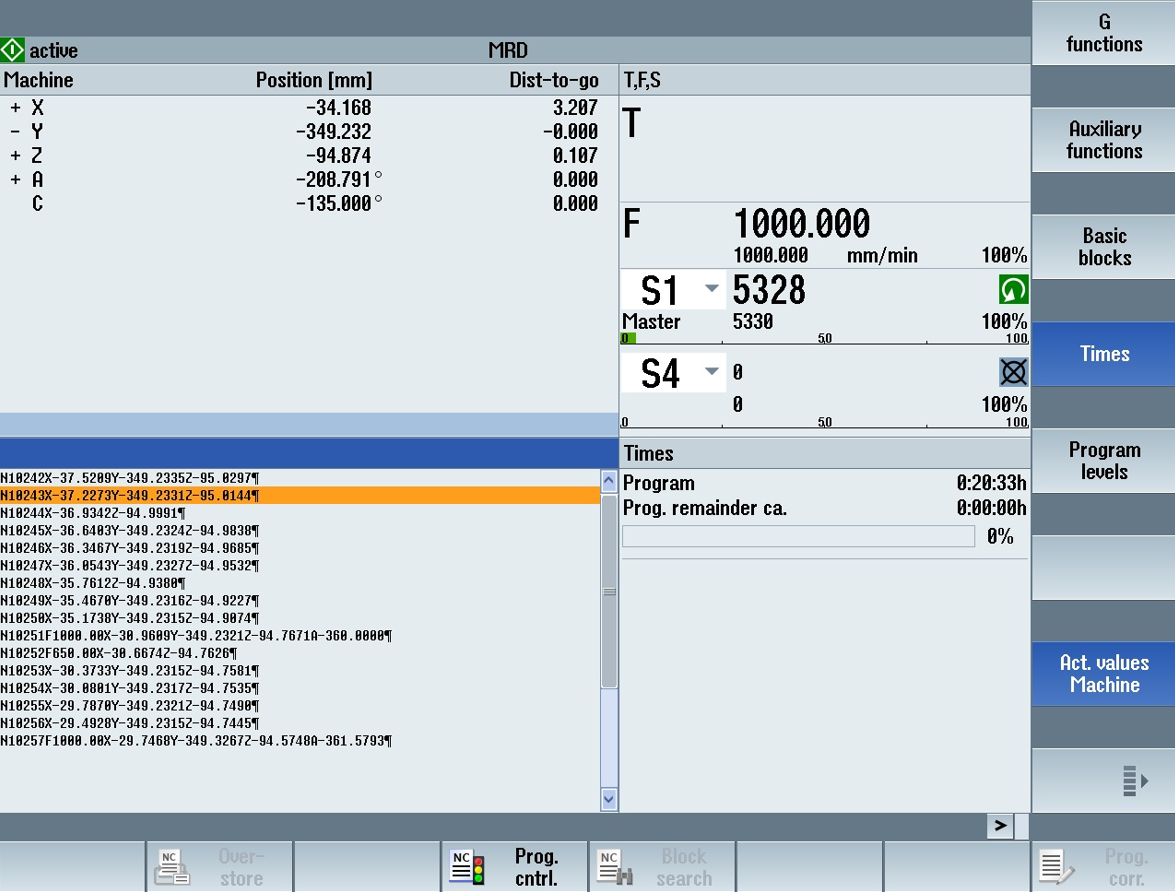Select NC block N10251 in program list

pyautogui.click(x=196, y=636)
